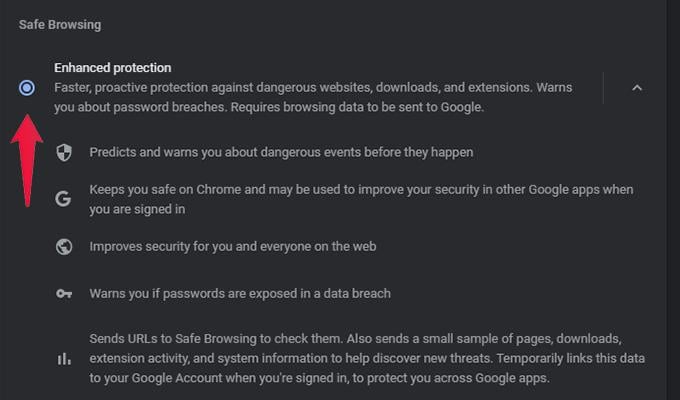Click the vertical divider beside the chevron
This screenshot has width=680, height=400.
[x=603, y=88]
